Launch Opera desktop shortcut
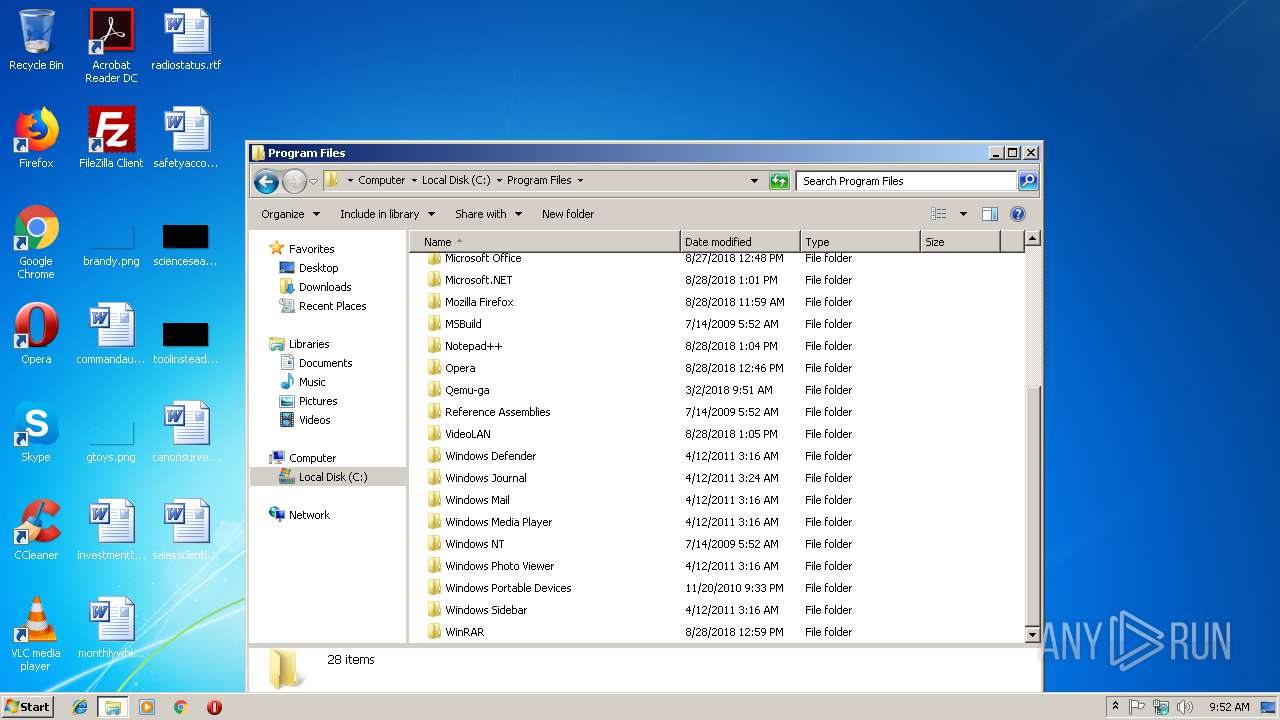The width and height of the screenshot is (1280, 720). (x=36, y=334)
